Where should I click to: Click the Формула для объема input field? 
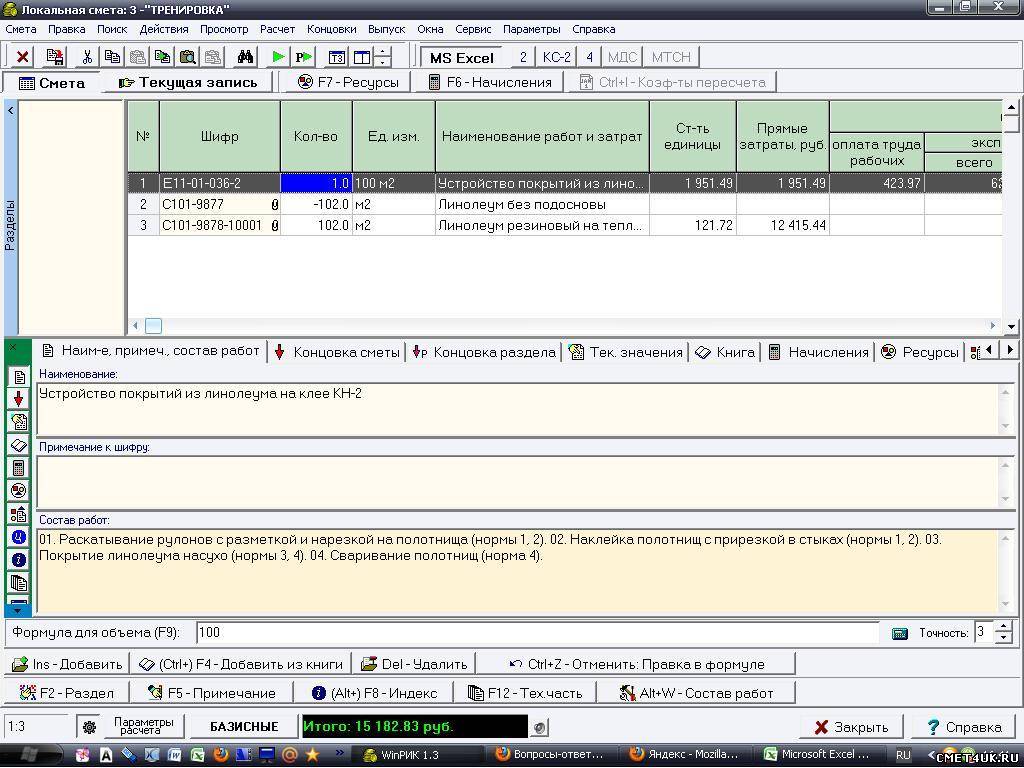pos(538,633)
